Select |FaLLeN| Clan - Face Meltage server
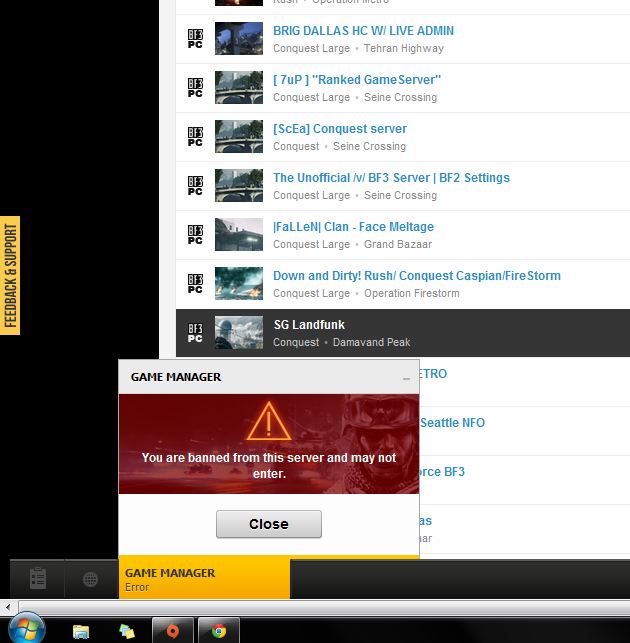630x643 pixels. click(x=354, y=227)
